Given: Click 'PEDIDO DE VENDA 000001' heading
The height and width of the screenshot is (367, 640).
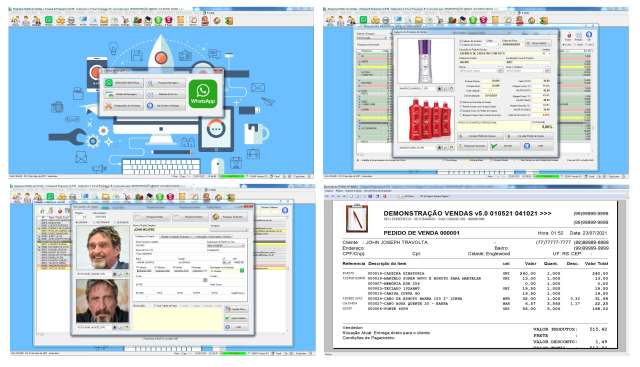Looking at the screenshot, I should (x=422, y=233).
